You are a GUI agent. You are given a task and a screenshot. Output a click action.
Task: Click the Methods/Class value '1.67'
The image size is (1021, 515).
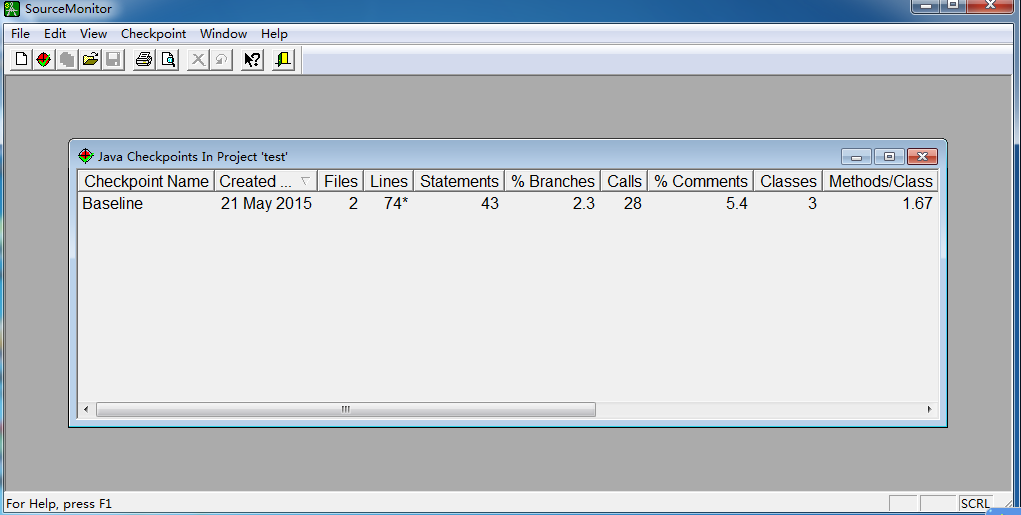click(x=917, y=204)
